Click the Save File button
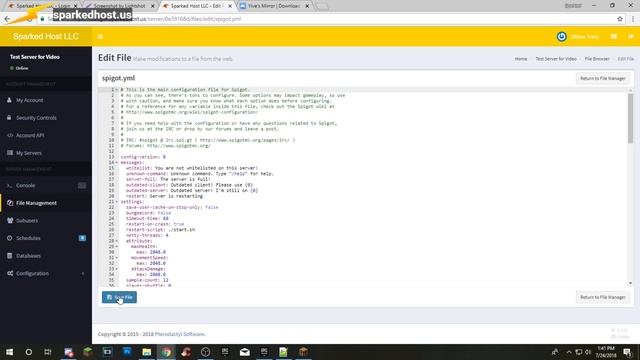 pos(119,297)
